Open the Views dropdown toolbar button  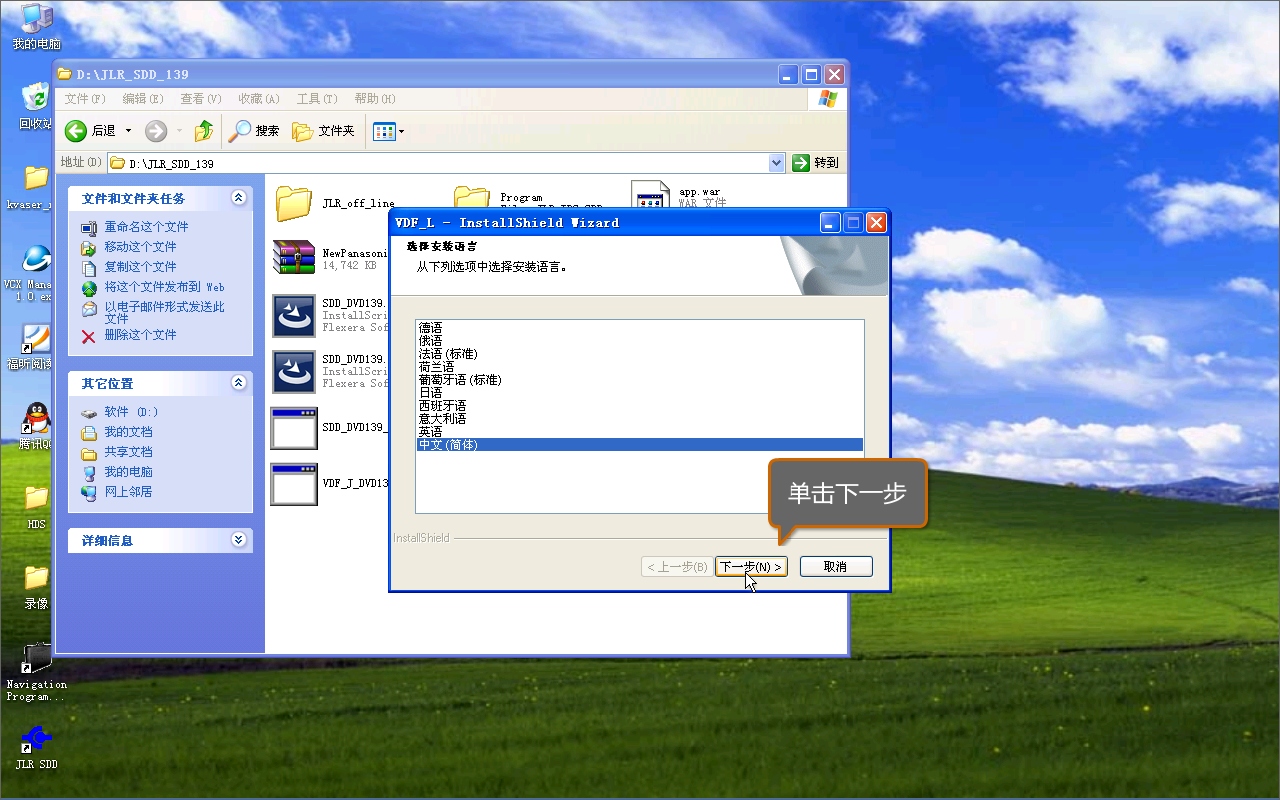tap(388, 131)
